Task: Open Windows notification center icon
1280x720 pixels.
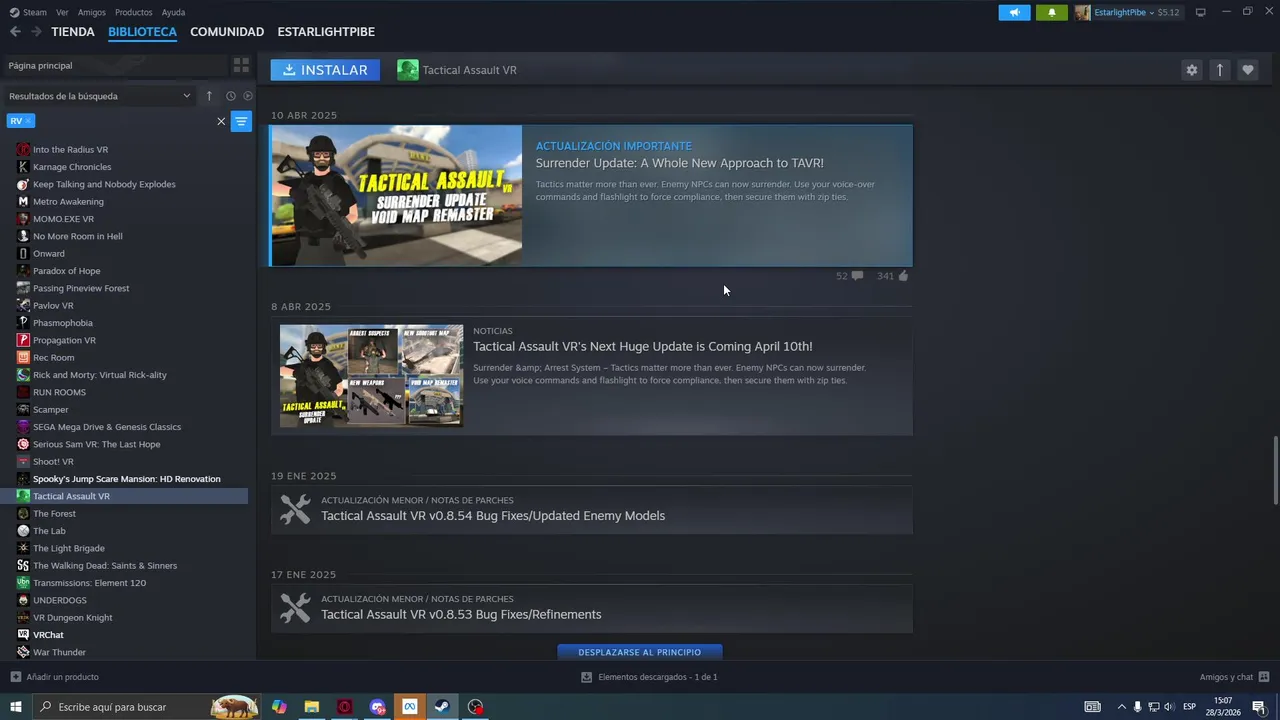Action: [1259, 707]
